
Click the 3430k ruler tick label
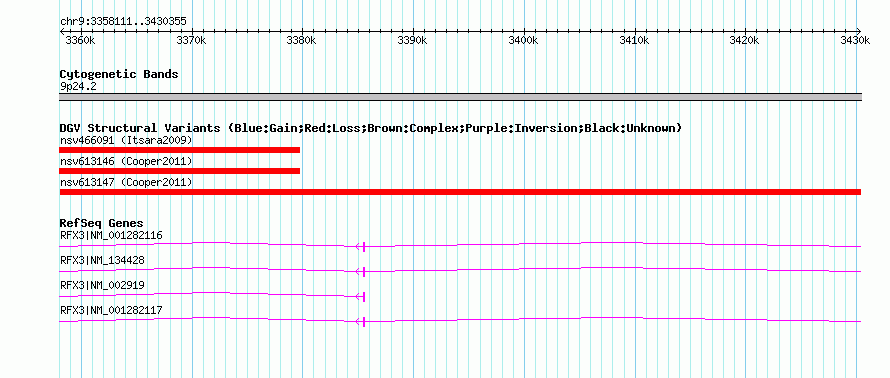(855, 40)
